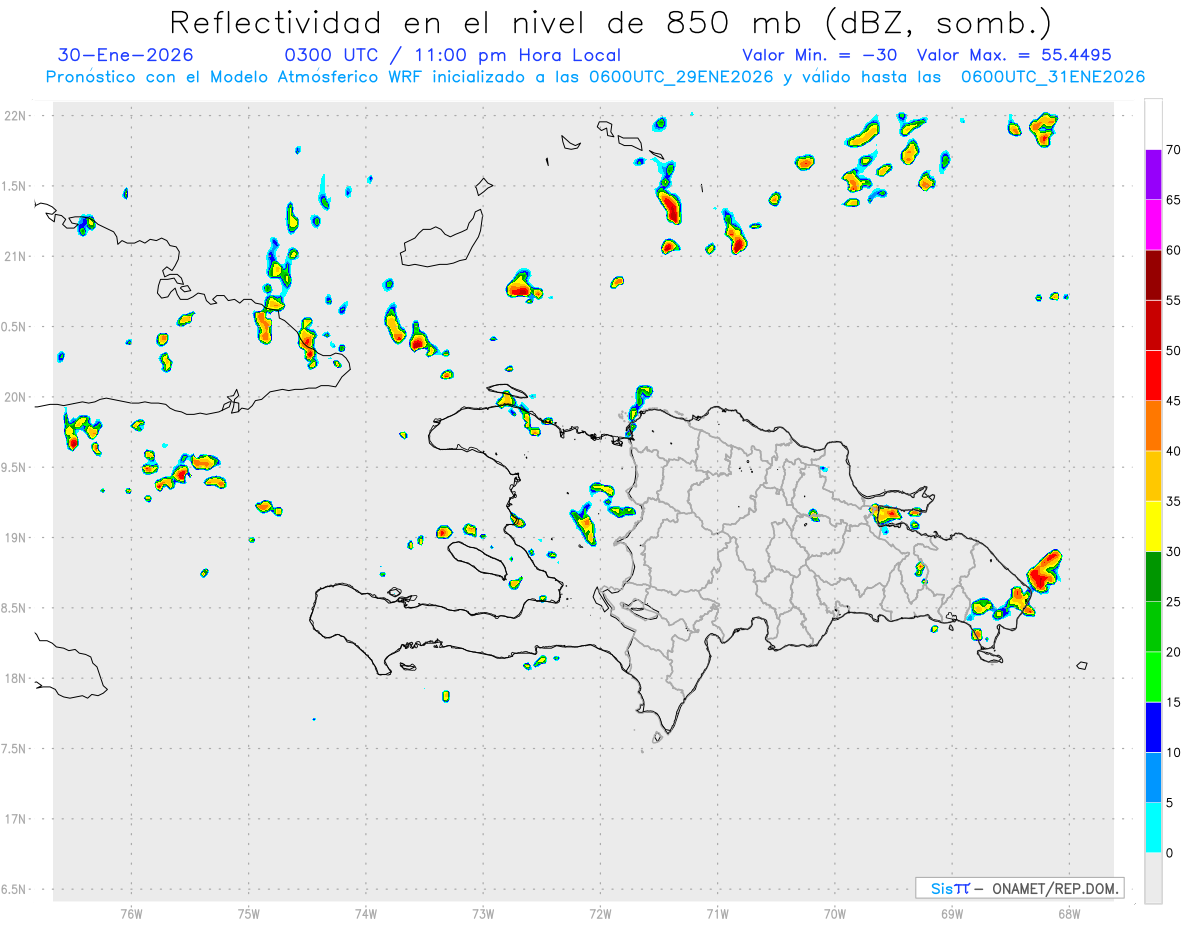
Task: Select the '69W' longitude label
Action: [x=951, y=913]
